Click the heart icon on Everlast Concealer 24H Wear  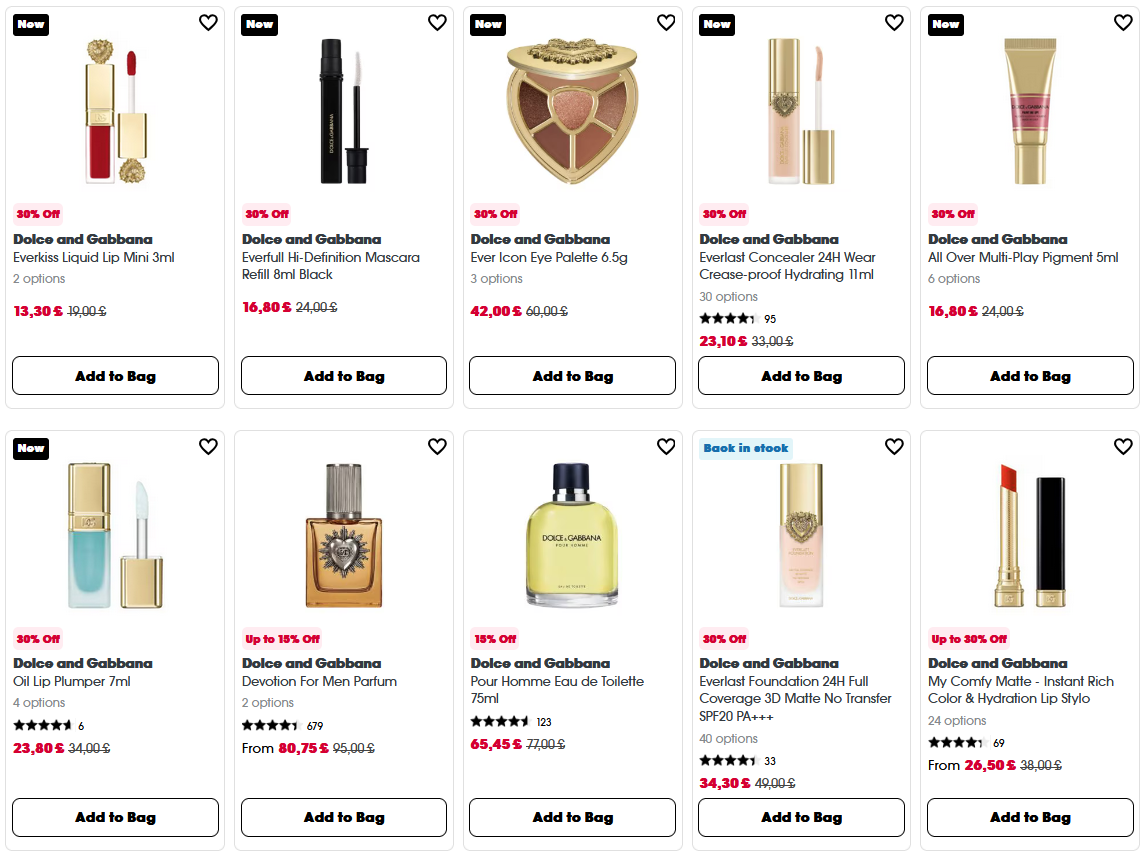894,22
